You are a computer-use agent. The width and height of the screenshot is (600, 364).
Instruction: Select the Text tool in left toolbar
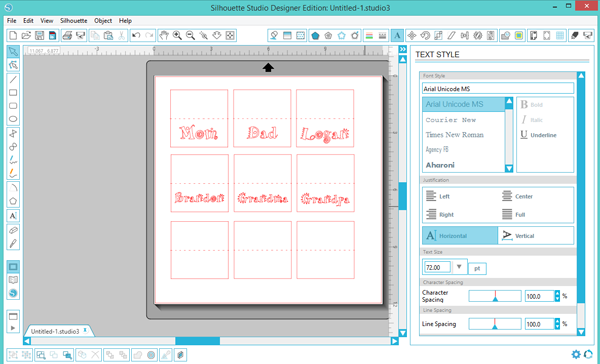13,215
